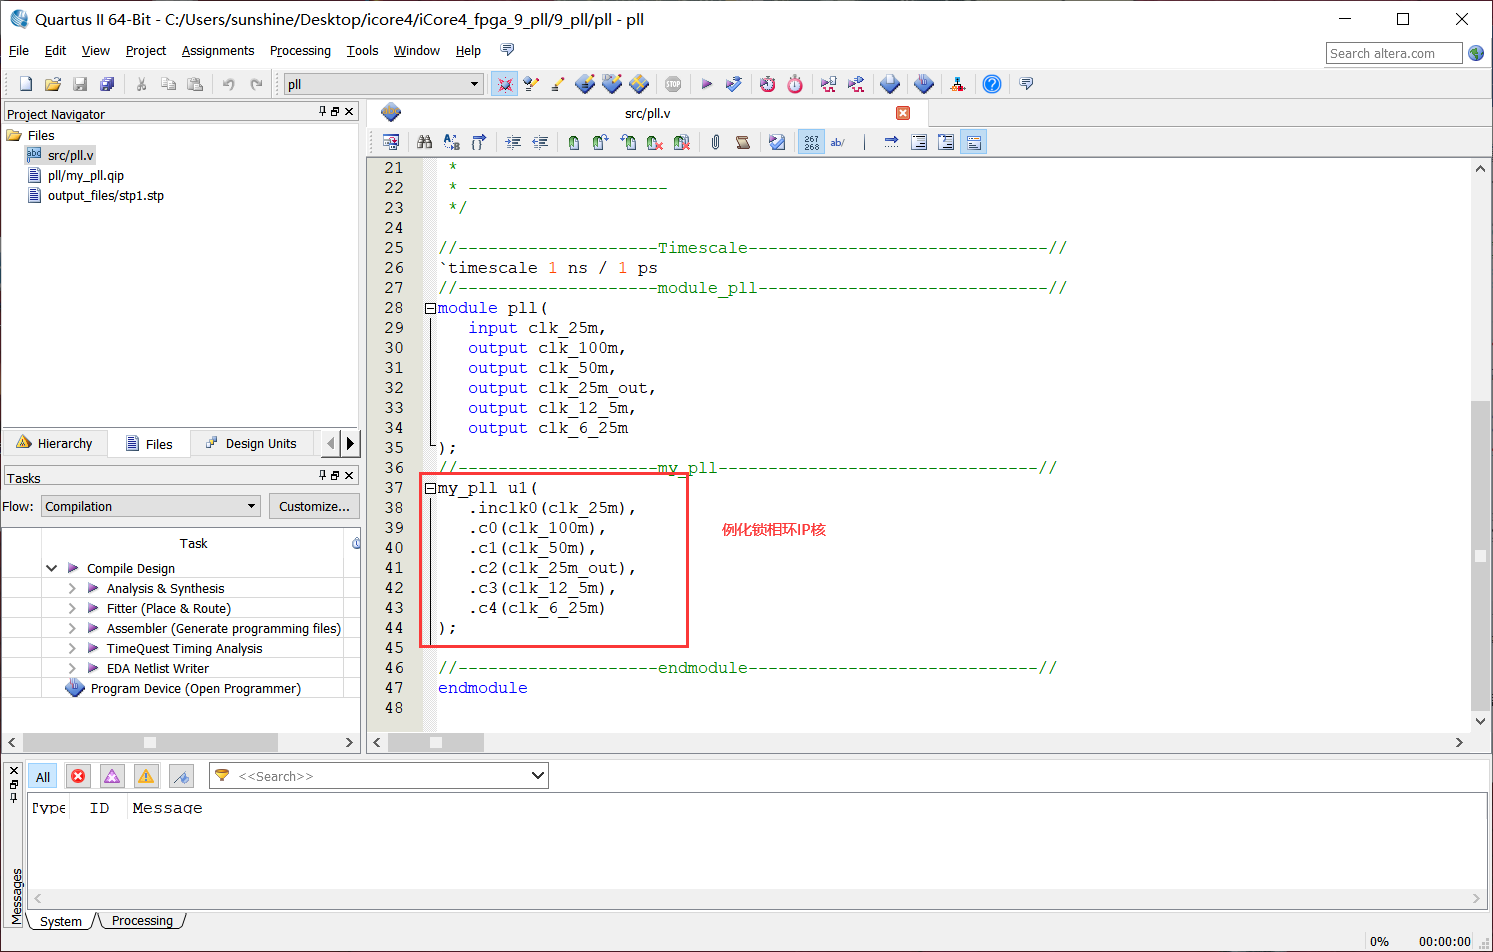Switch to Design Units tab
Screen dimensions: 1493x952
pos(251,443)
